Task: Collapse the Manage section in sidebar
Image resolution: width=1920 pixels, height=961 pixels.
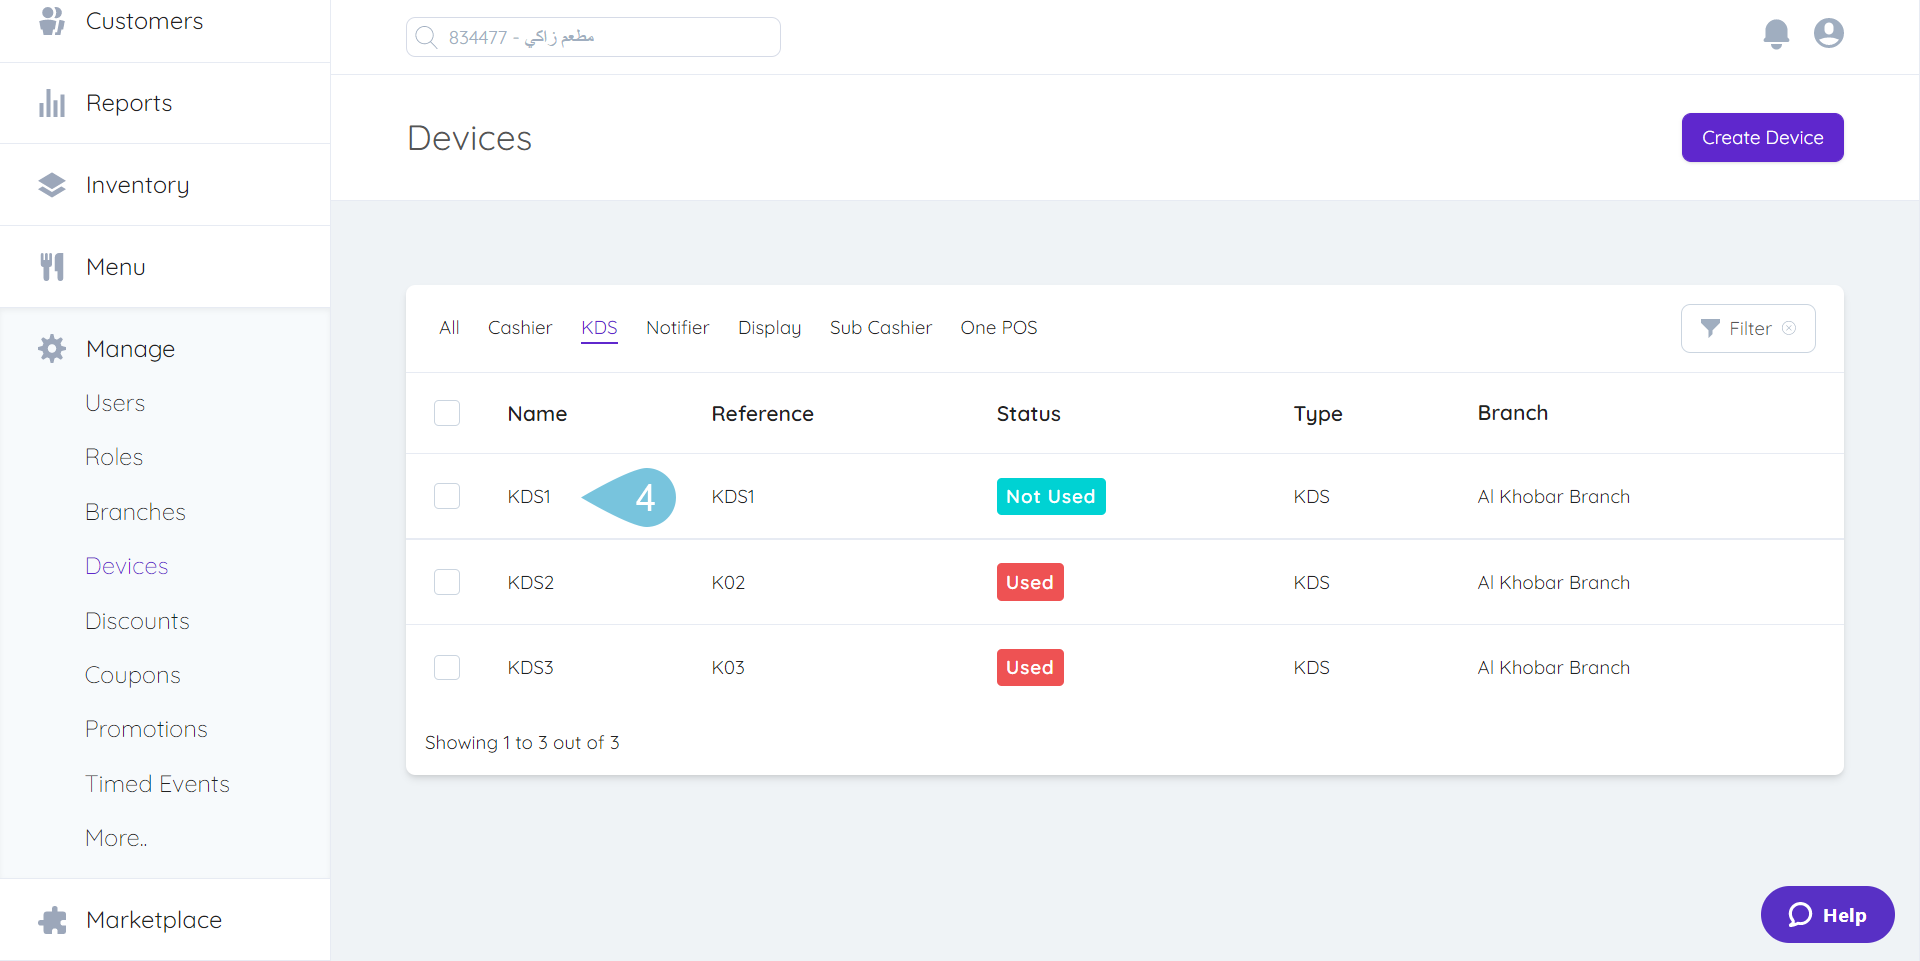Action: (x=130, y=349)
